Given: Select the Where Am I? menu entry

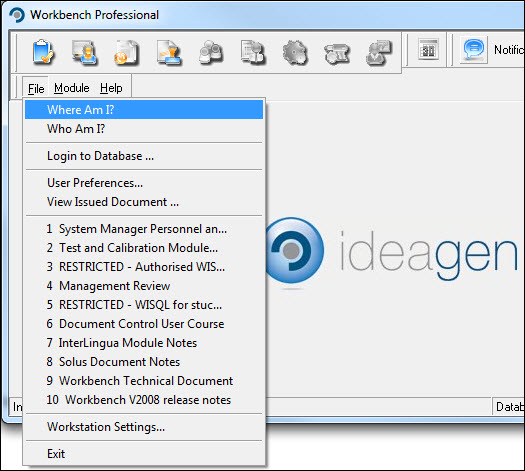Looking at the screenshot, I should click(x=144, y=109).
